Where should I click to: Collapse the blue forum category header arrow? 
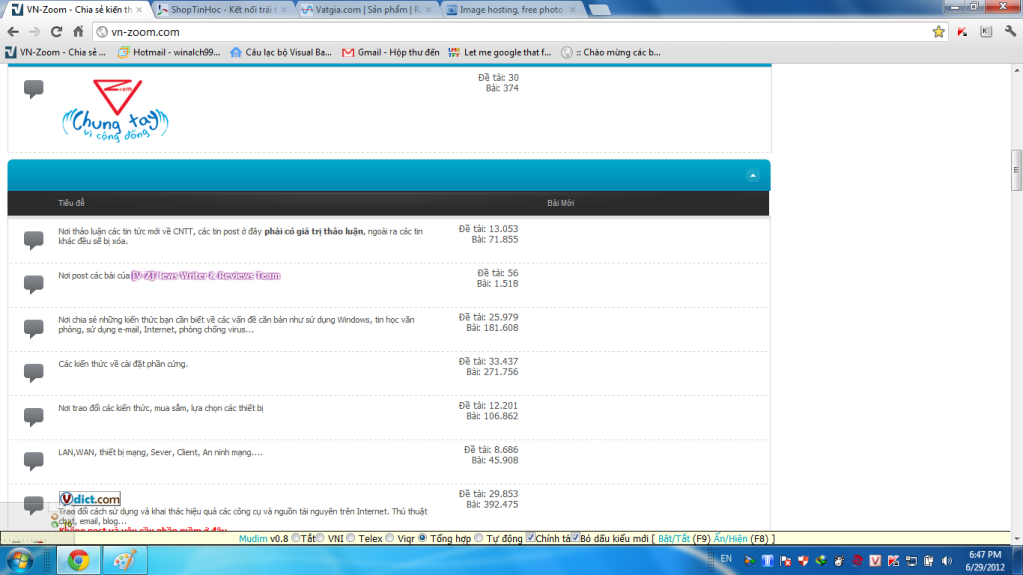(752, 175)
